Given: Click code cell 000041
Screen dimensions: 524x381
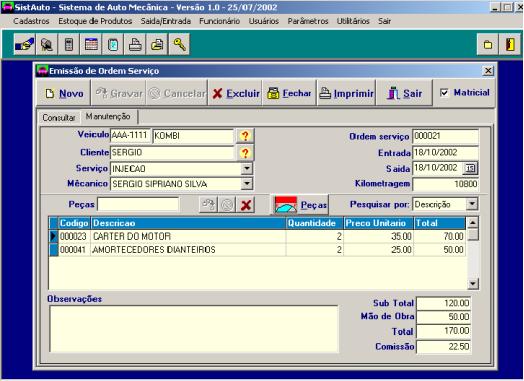Looking at the screenshot, I should click(74, 250).
